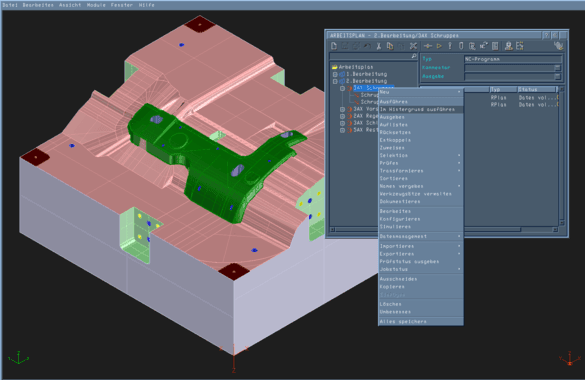Screen dimensions: 585x380
Task: Expand the 3AX Vorschlichten node below Schruppen
Action: click(342, 109)
